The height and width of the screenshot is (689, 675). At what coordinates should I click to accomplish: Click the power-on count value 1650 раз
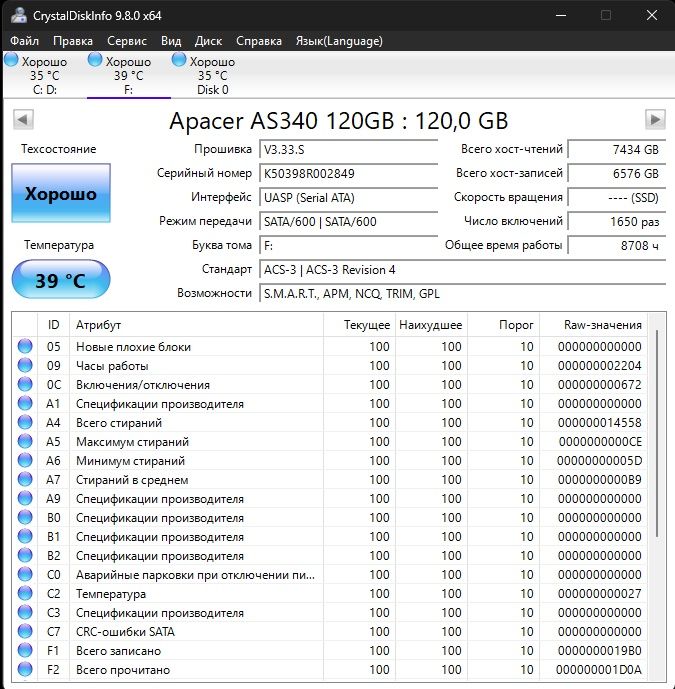[x=617, y=221]
